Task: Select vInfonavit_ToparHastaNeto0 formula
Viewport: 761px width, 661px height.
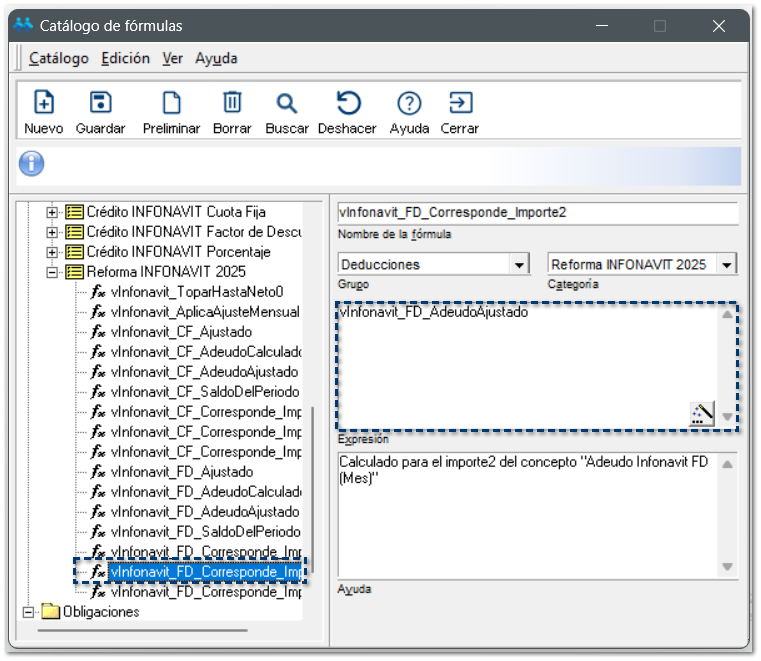Action: [197, 292]
